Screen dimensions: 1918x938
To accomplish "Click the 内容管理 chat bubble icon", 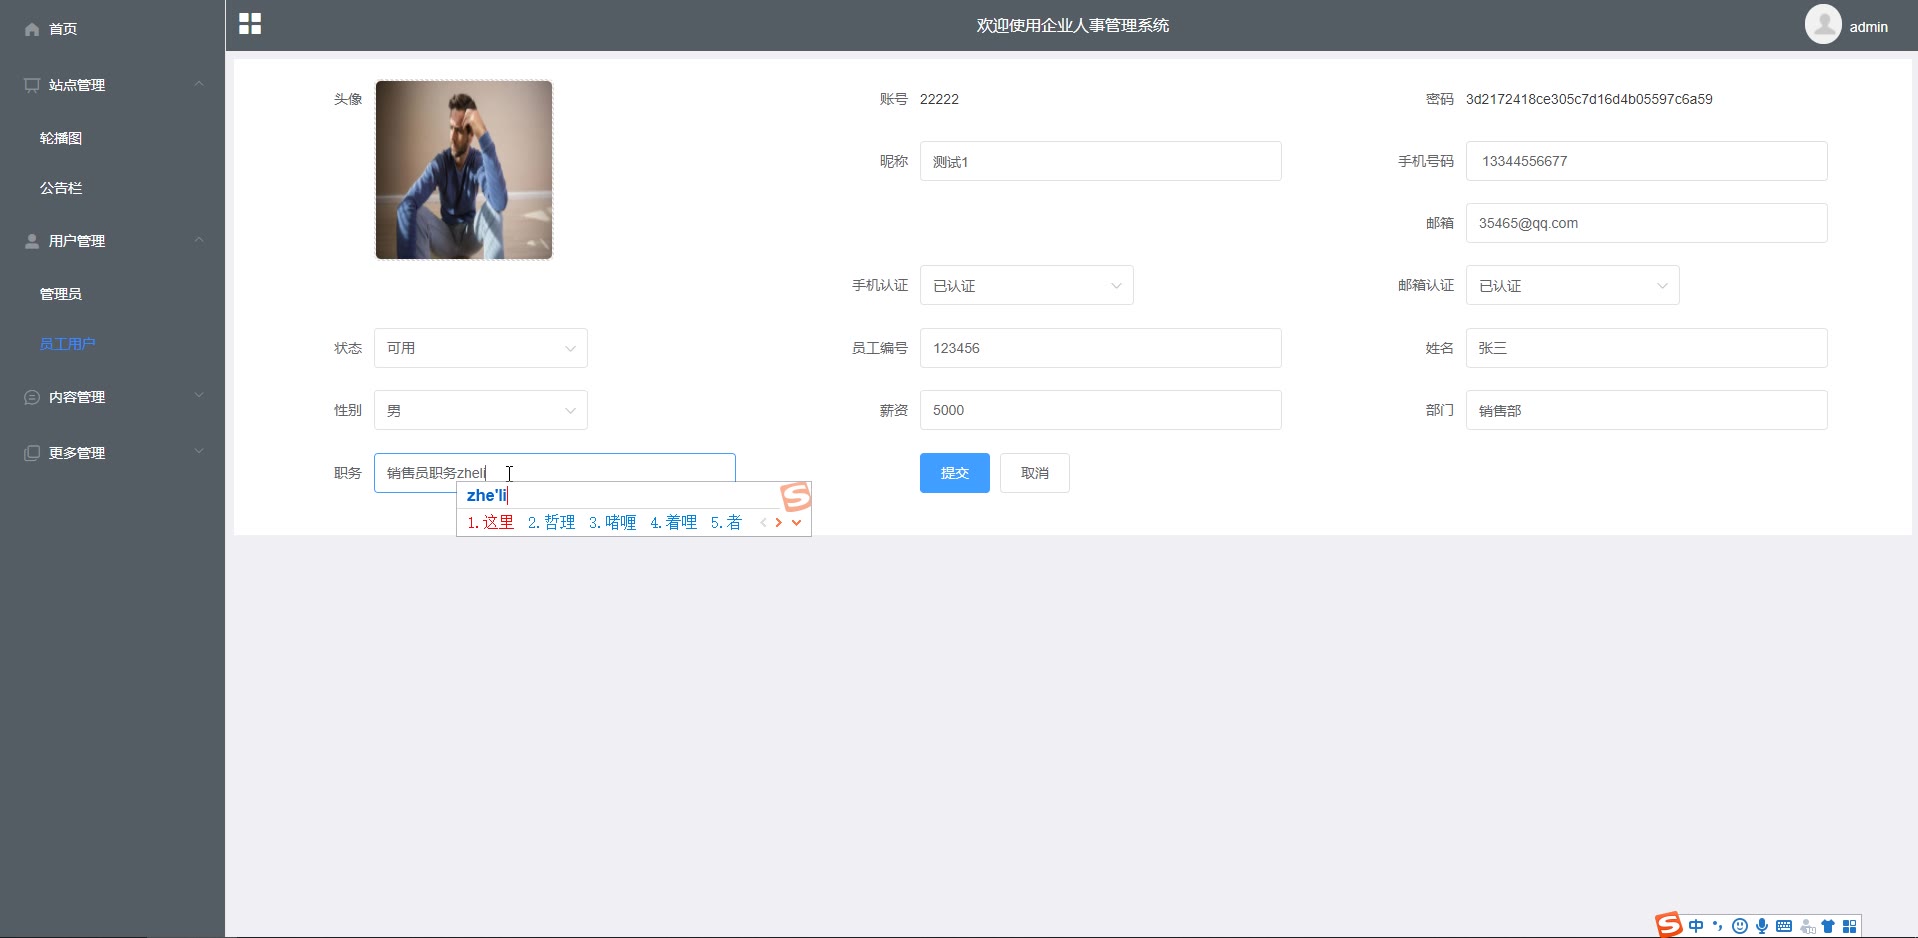I will pos(32,397).
